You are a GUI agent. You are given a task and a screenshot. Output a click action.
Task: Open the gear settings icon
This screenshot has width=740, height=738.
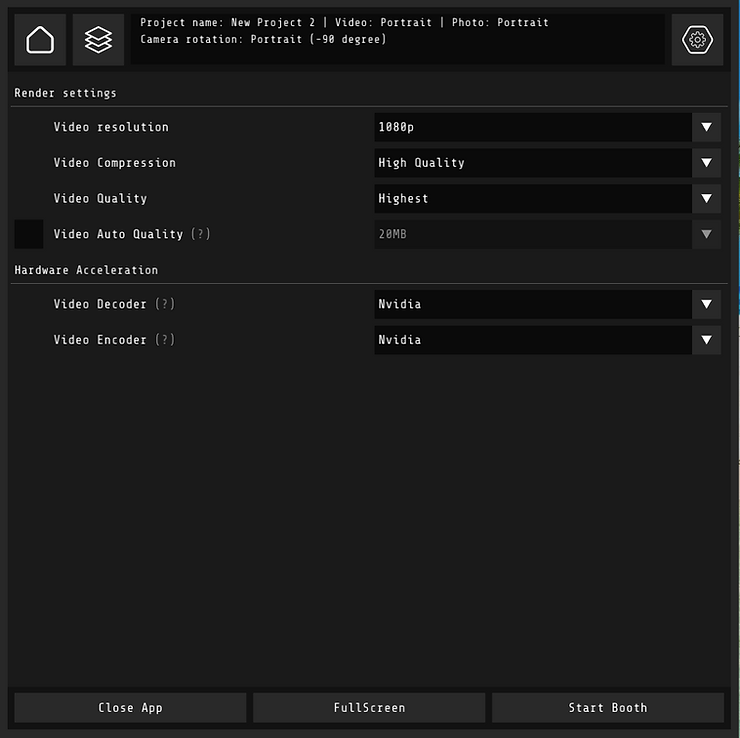(x=697, y=40)
